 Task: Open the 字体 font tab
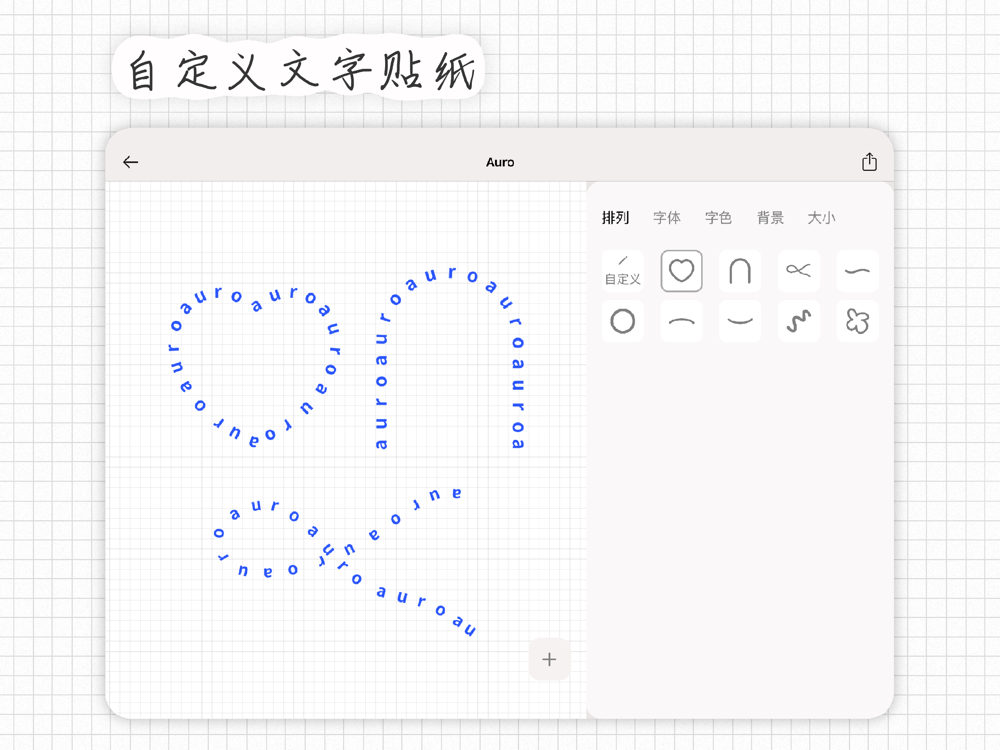click(667, 218)
